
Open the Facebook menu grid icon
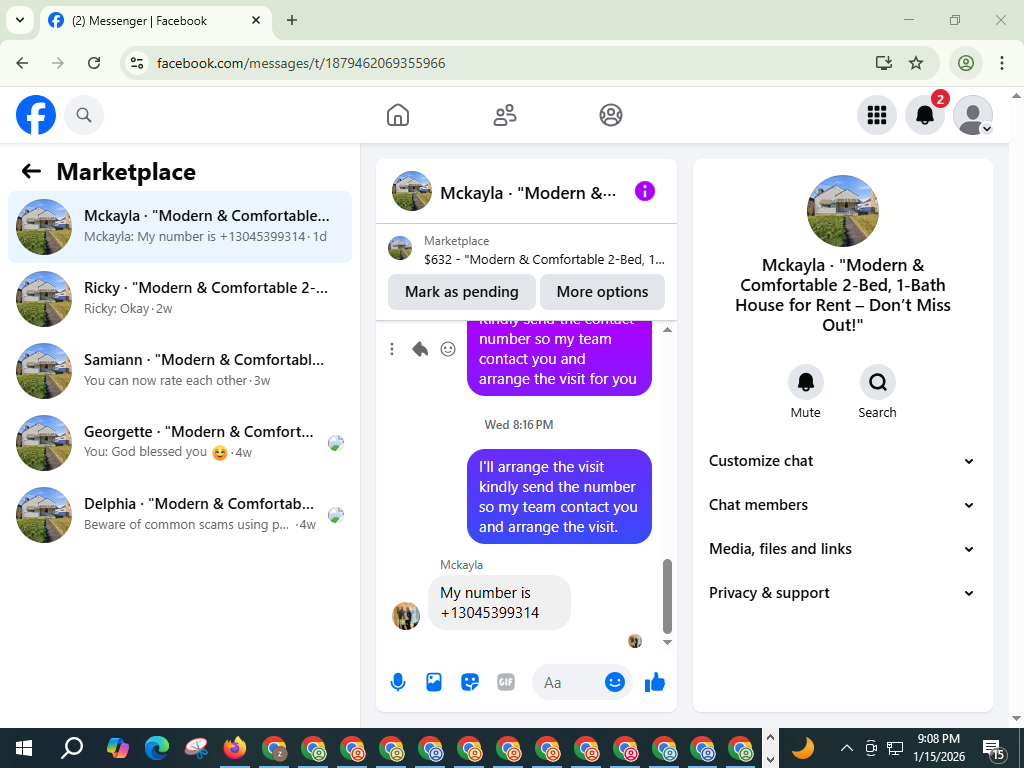point(876,115)
